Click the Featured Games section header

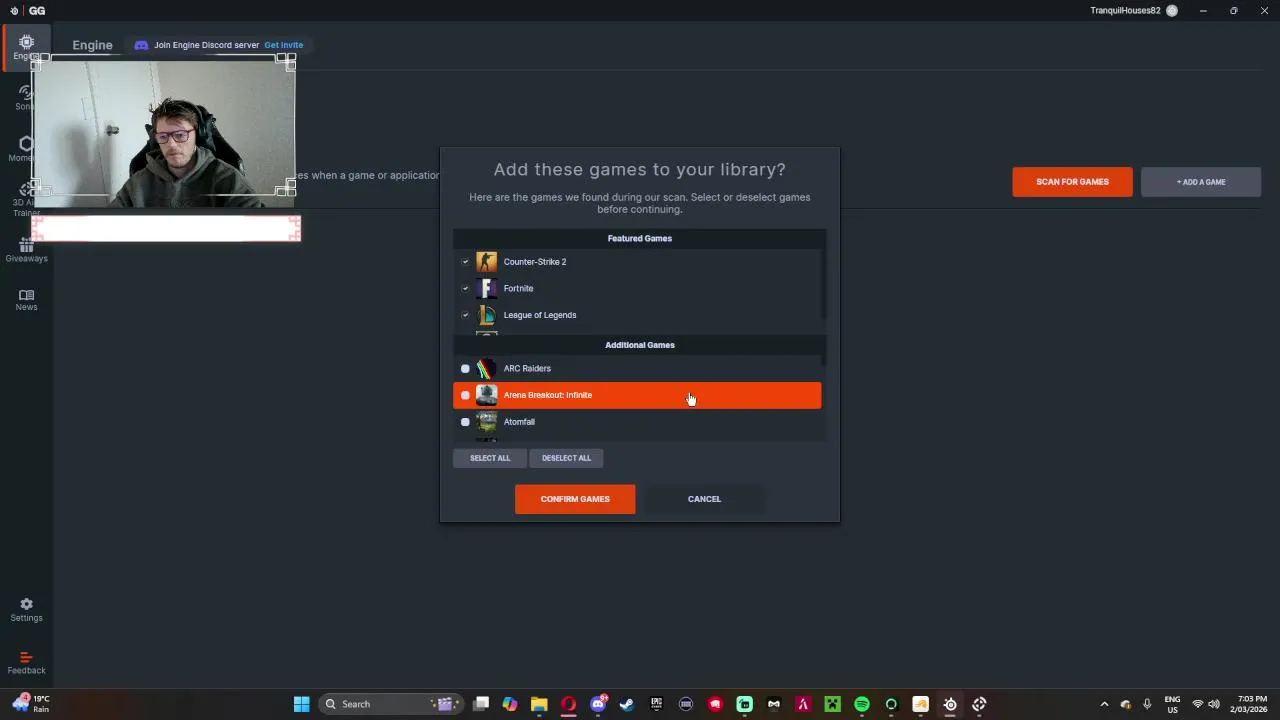click(x=640, y=238)
